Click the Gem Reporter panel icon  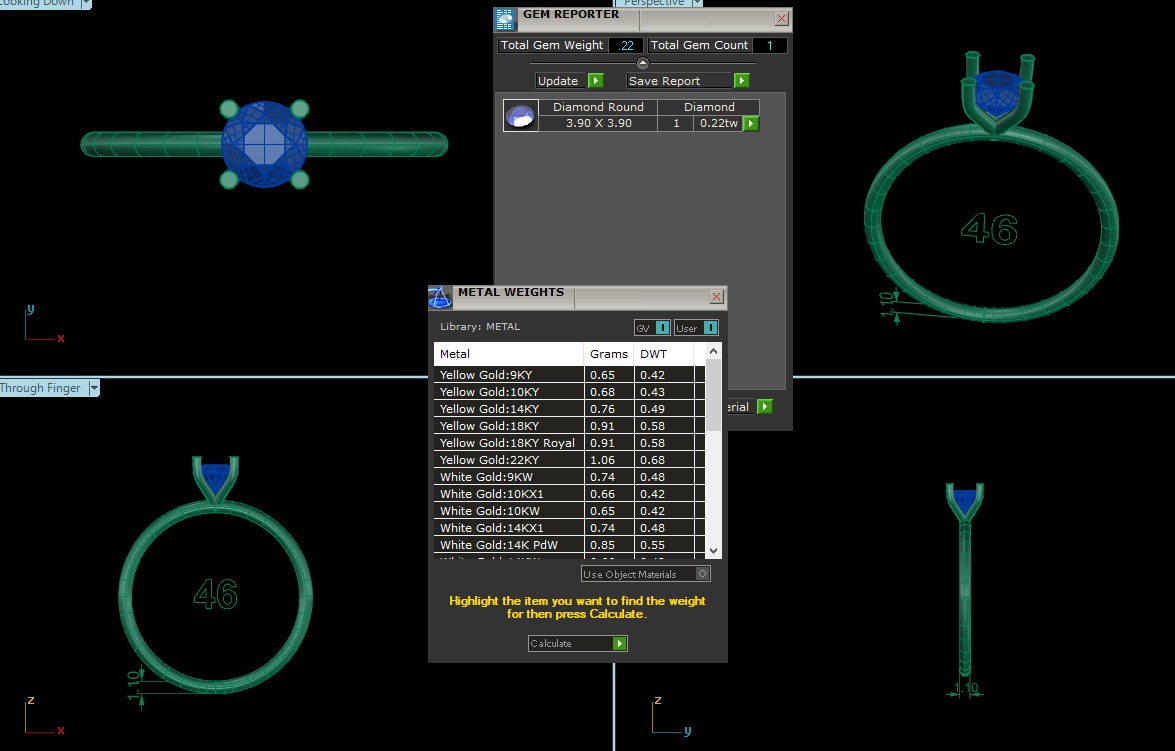tap(506, 18)
